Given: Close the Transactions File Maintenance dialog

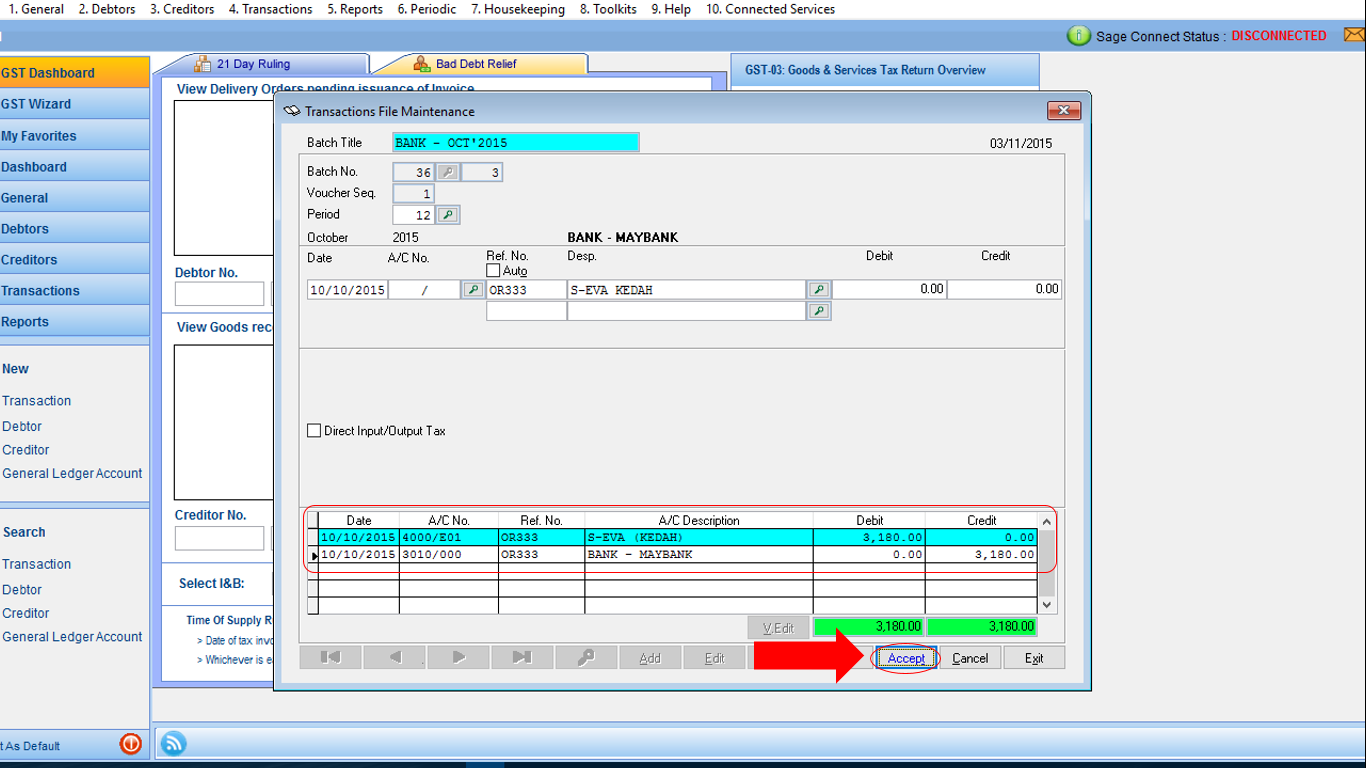Looking at the screenshot, I should coord(1063,111).
